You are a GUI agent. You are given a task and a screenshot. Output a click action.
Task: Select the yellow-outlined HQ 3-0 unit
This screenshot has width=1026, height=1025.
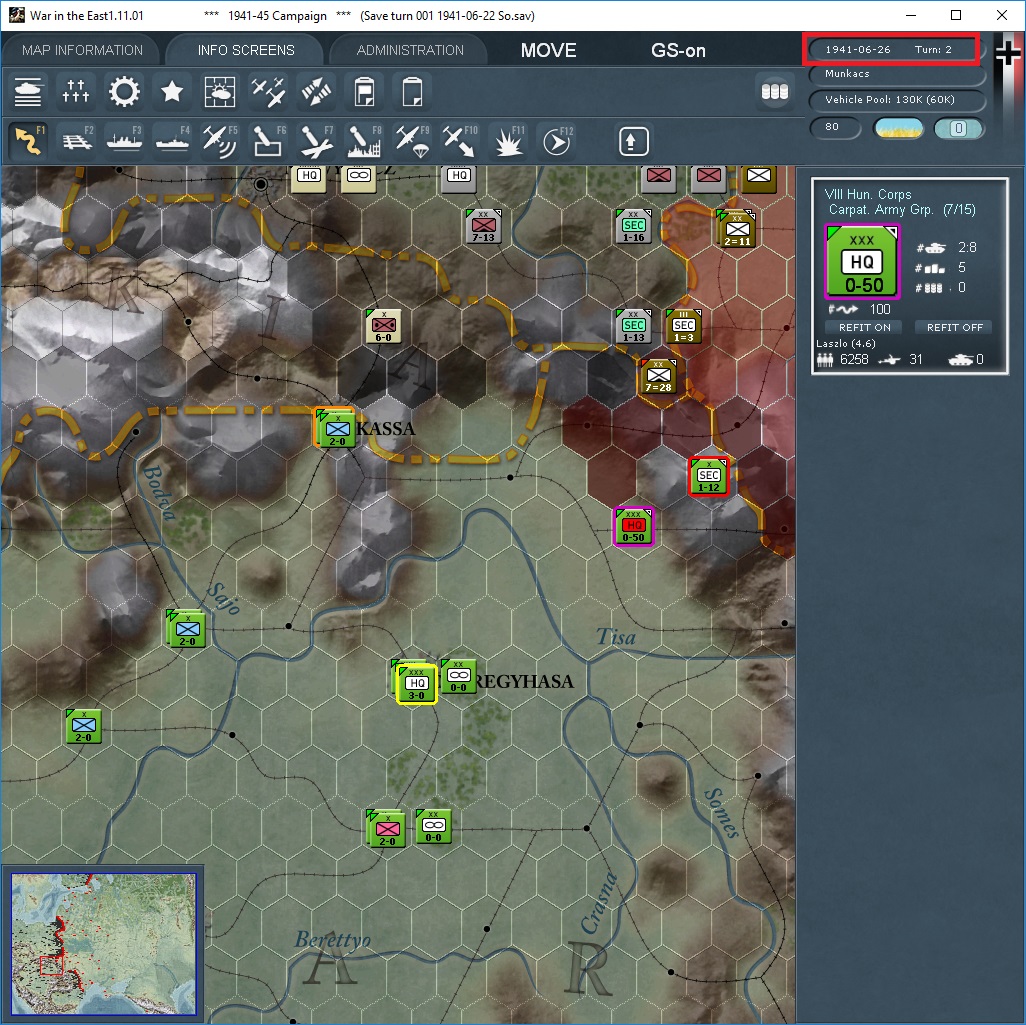tap(416, 684)
